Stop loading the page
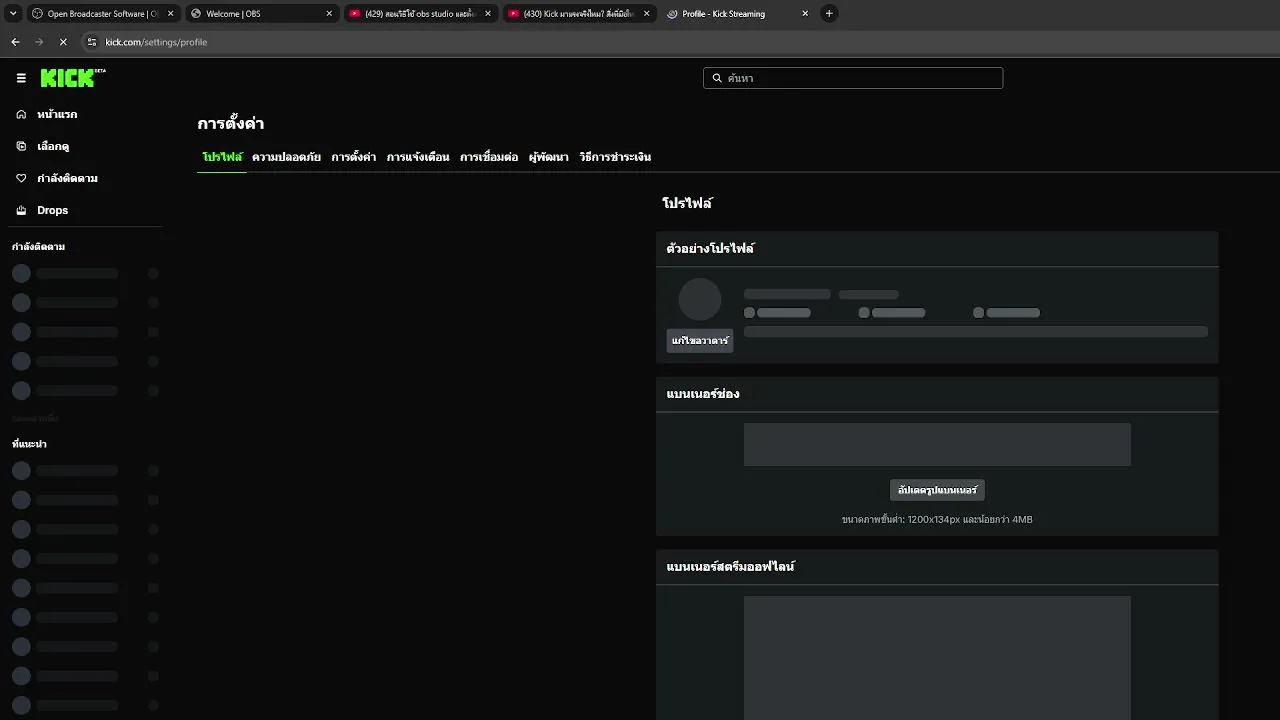Image resolution: width=1280 pixels, height=720 pixels. (63, 42)
